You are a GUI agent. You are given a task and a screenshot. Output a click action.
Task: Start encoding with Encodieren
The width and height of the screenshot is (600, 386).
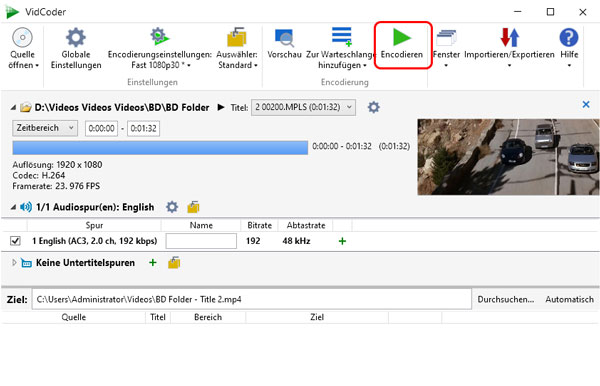(x=402, y=44)
